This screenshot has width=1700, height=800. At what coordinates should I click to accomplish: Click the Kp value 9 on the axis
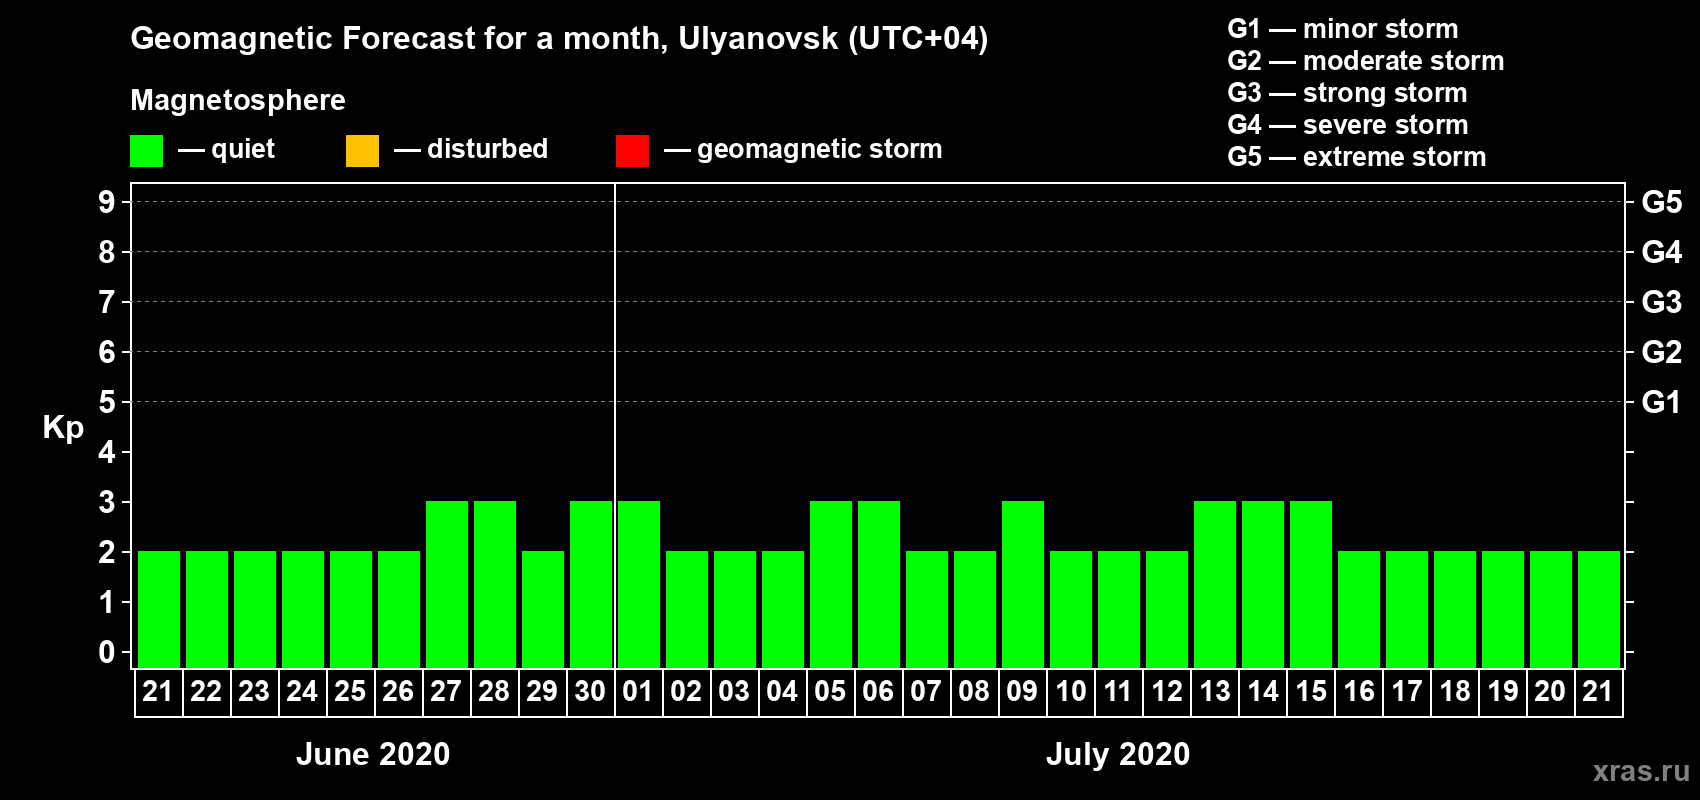(107, 202)
